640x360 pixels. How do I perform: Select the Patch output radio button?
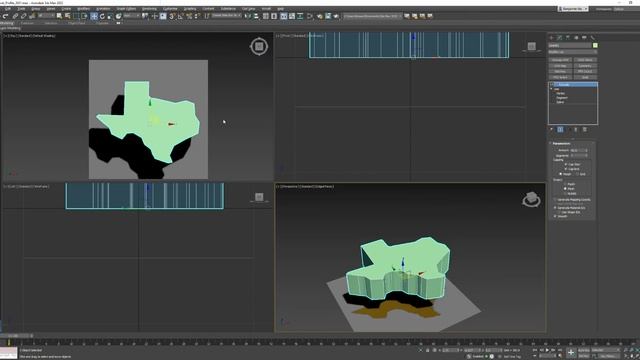coord(565,184)
